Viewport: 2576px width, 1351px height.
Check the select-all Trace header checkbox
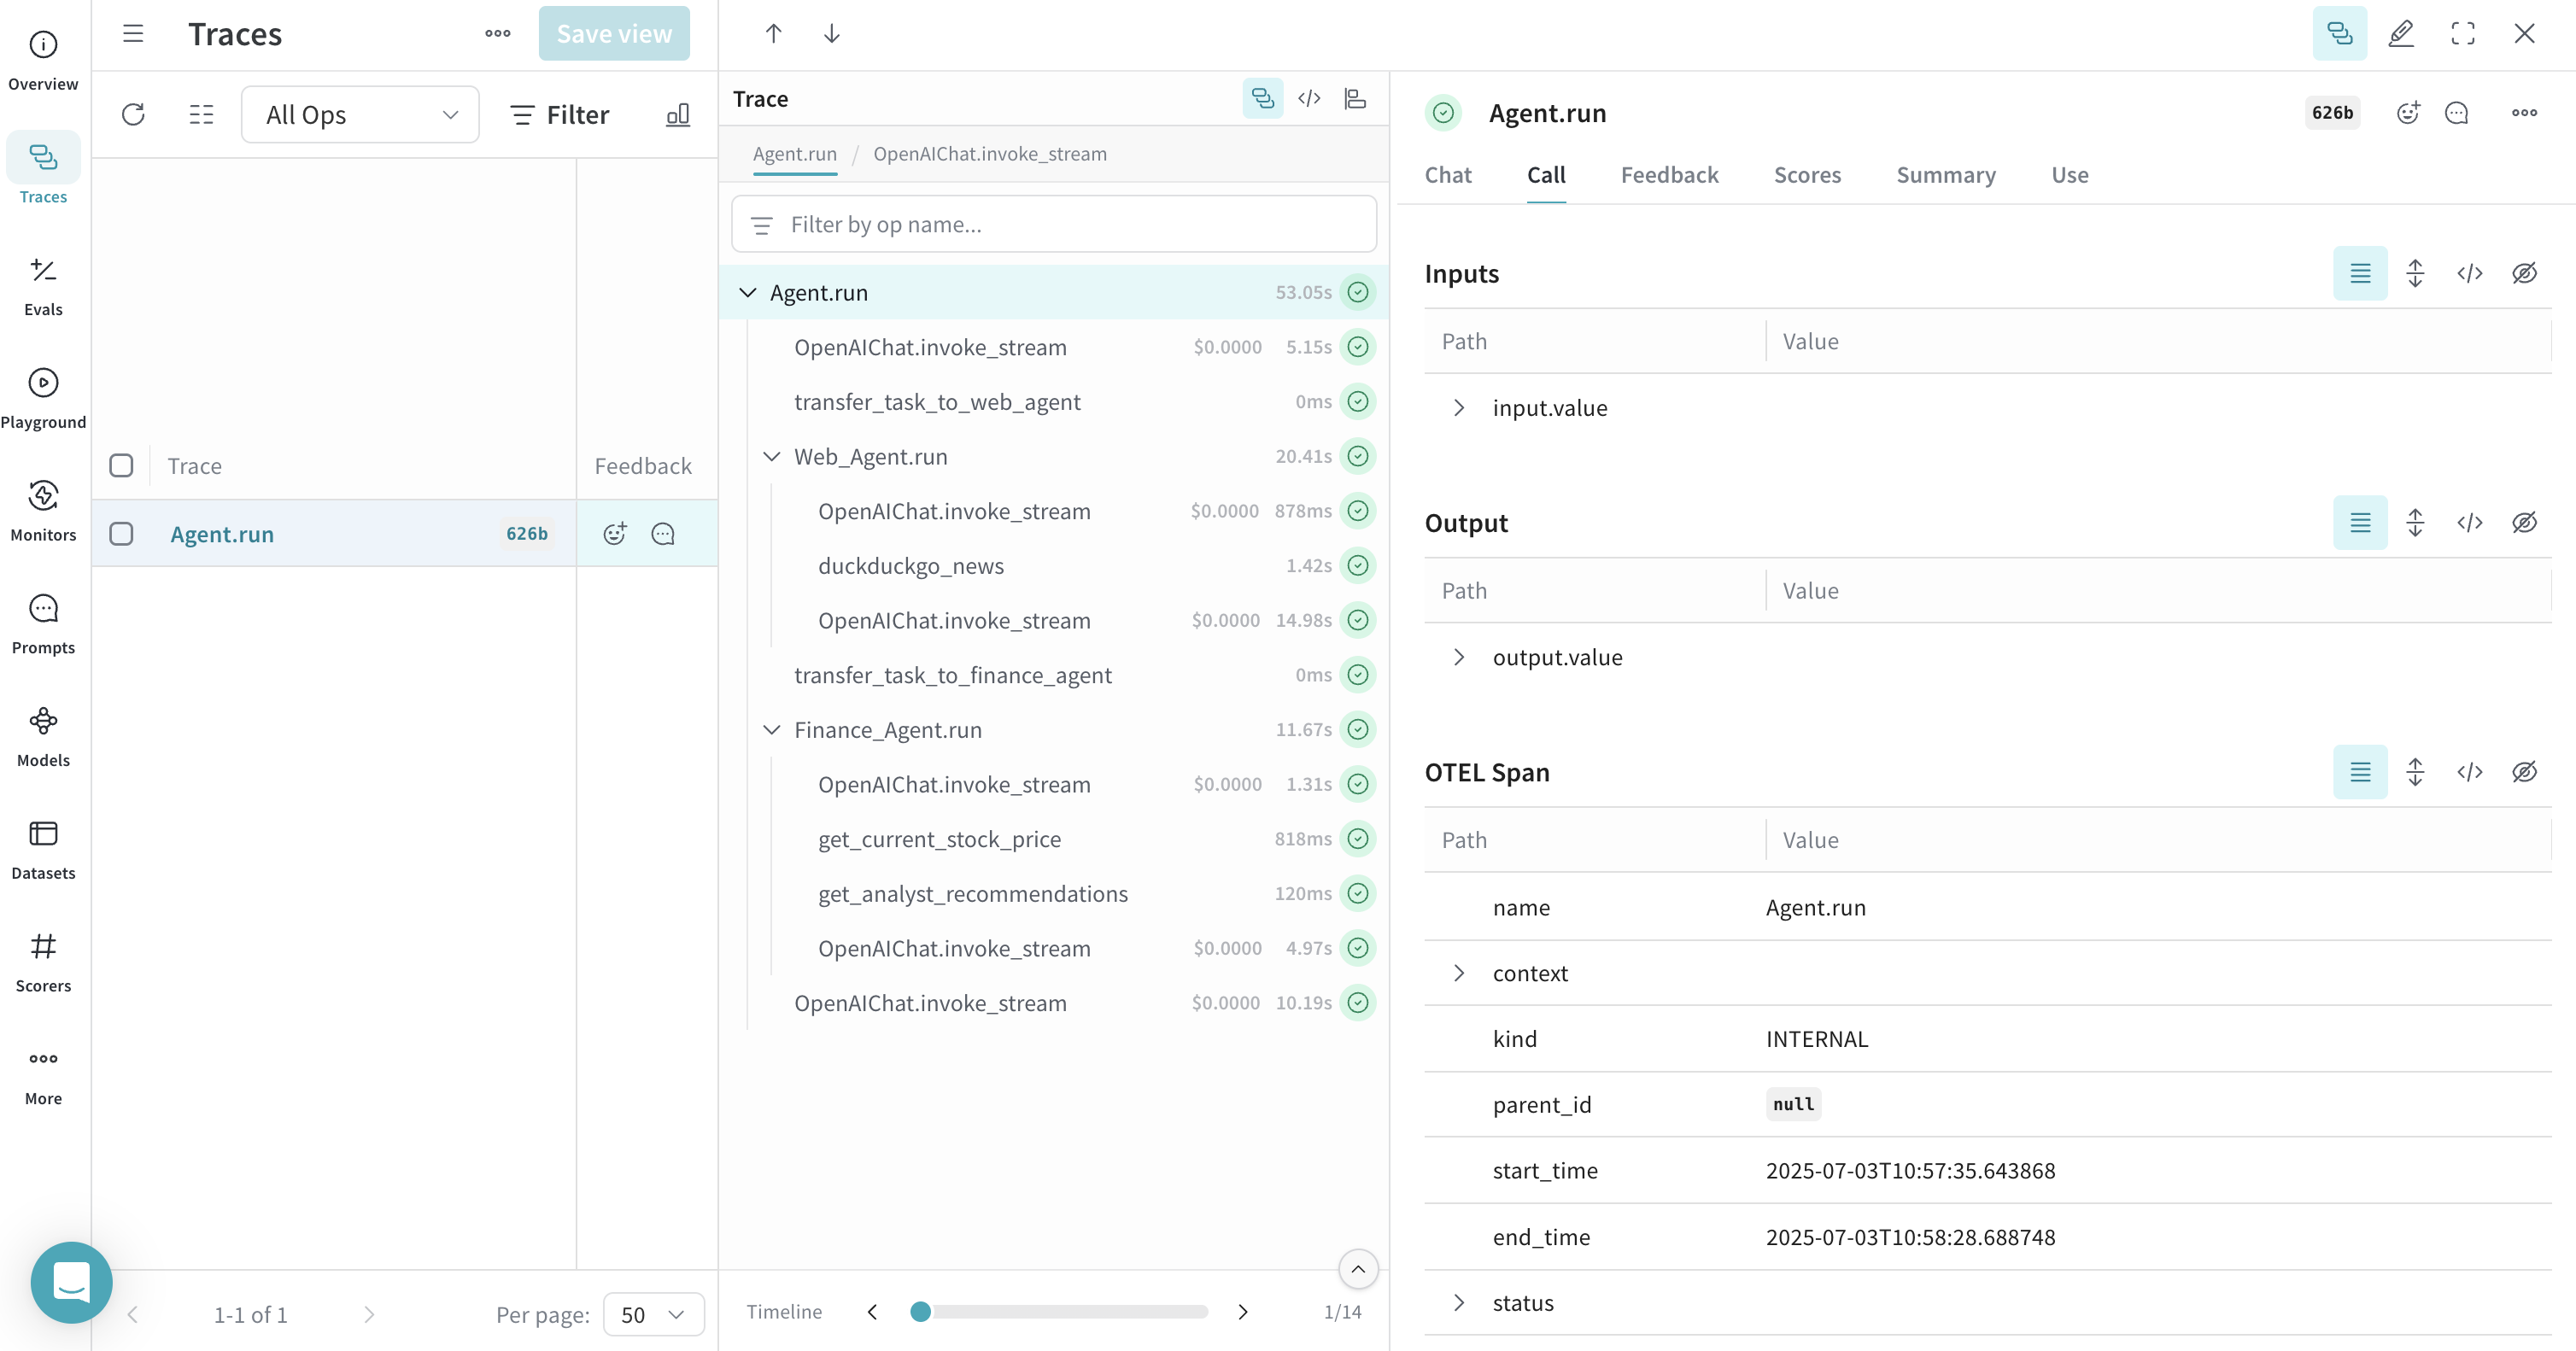pyautogui.click(x=121, y=465)
